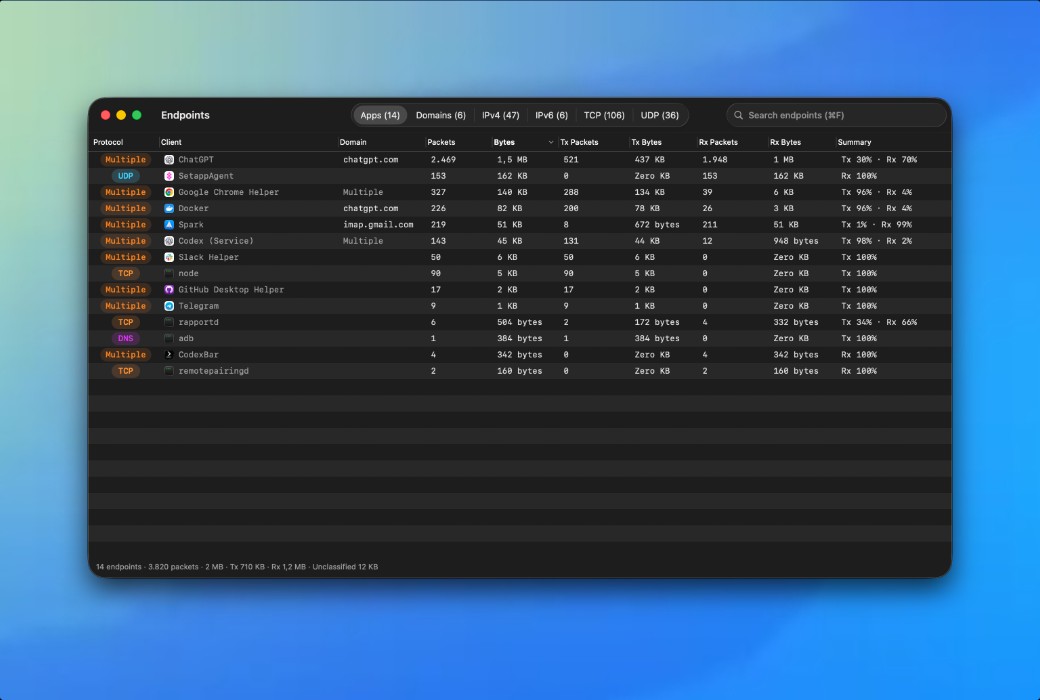
Task: Sort by the Tx Packets column header
Action: tap(579, 143)
